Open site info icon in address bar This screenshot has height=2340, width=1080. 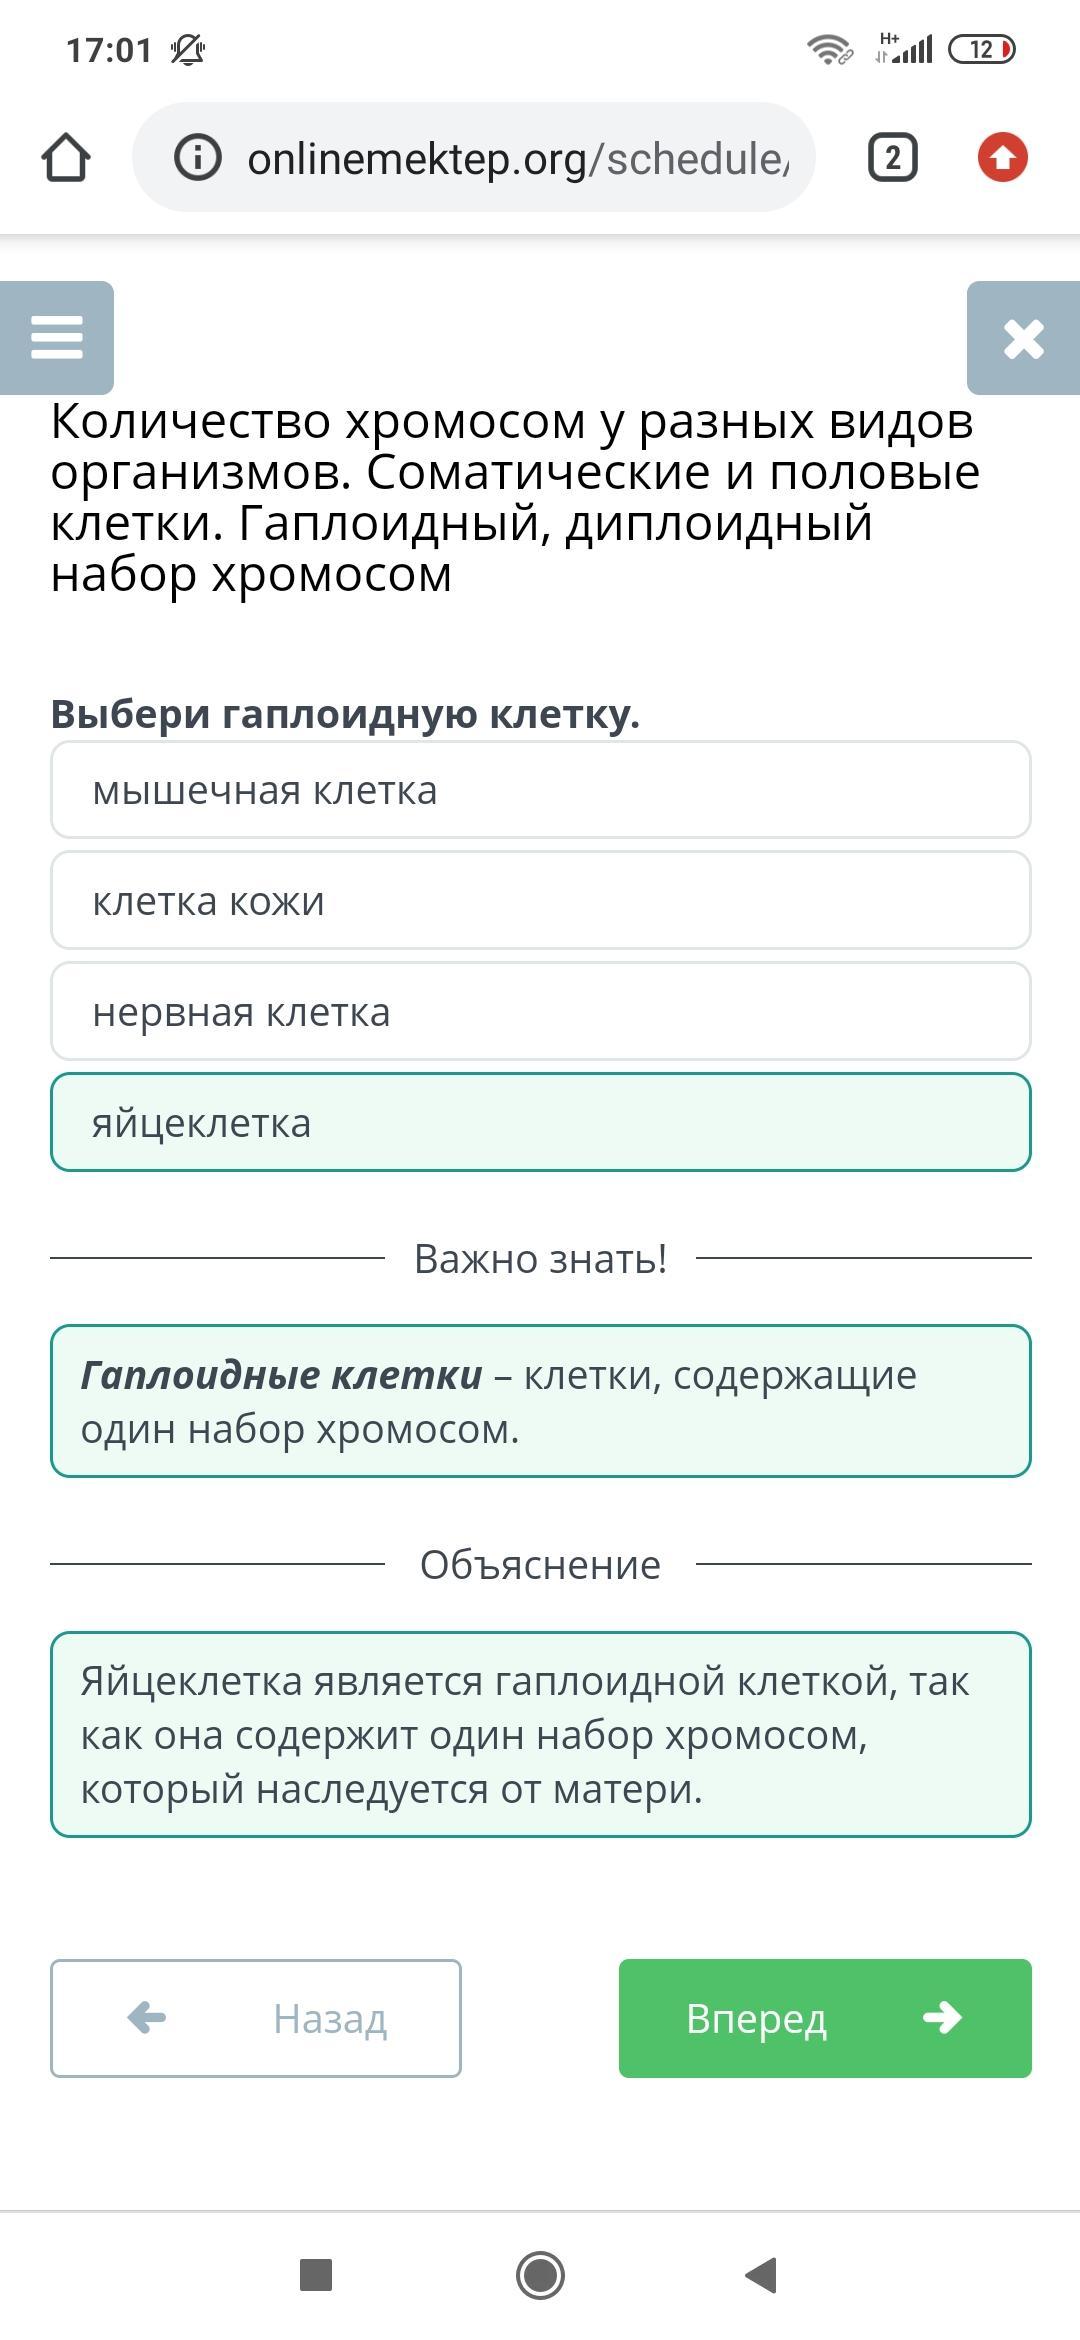pos(197,158)
